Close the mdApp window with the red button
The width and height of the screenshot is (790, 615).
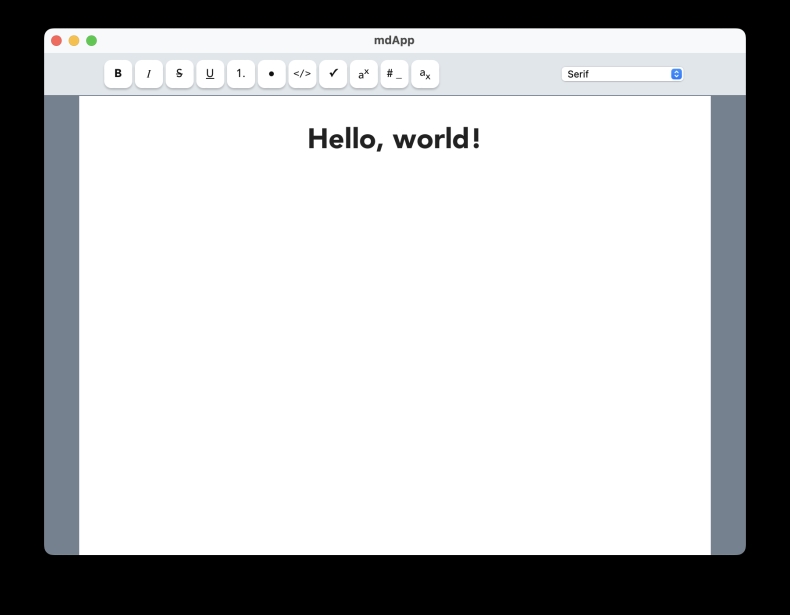click(x=57, y=40)
